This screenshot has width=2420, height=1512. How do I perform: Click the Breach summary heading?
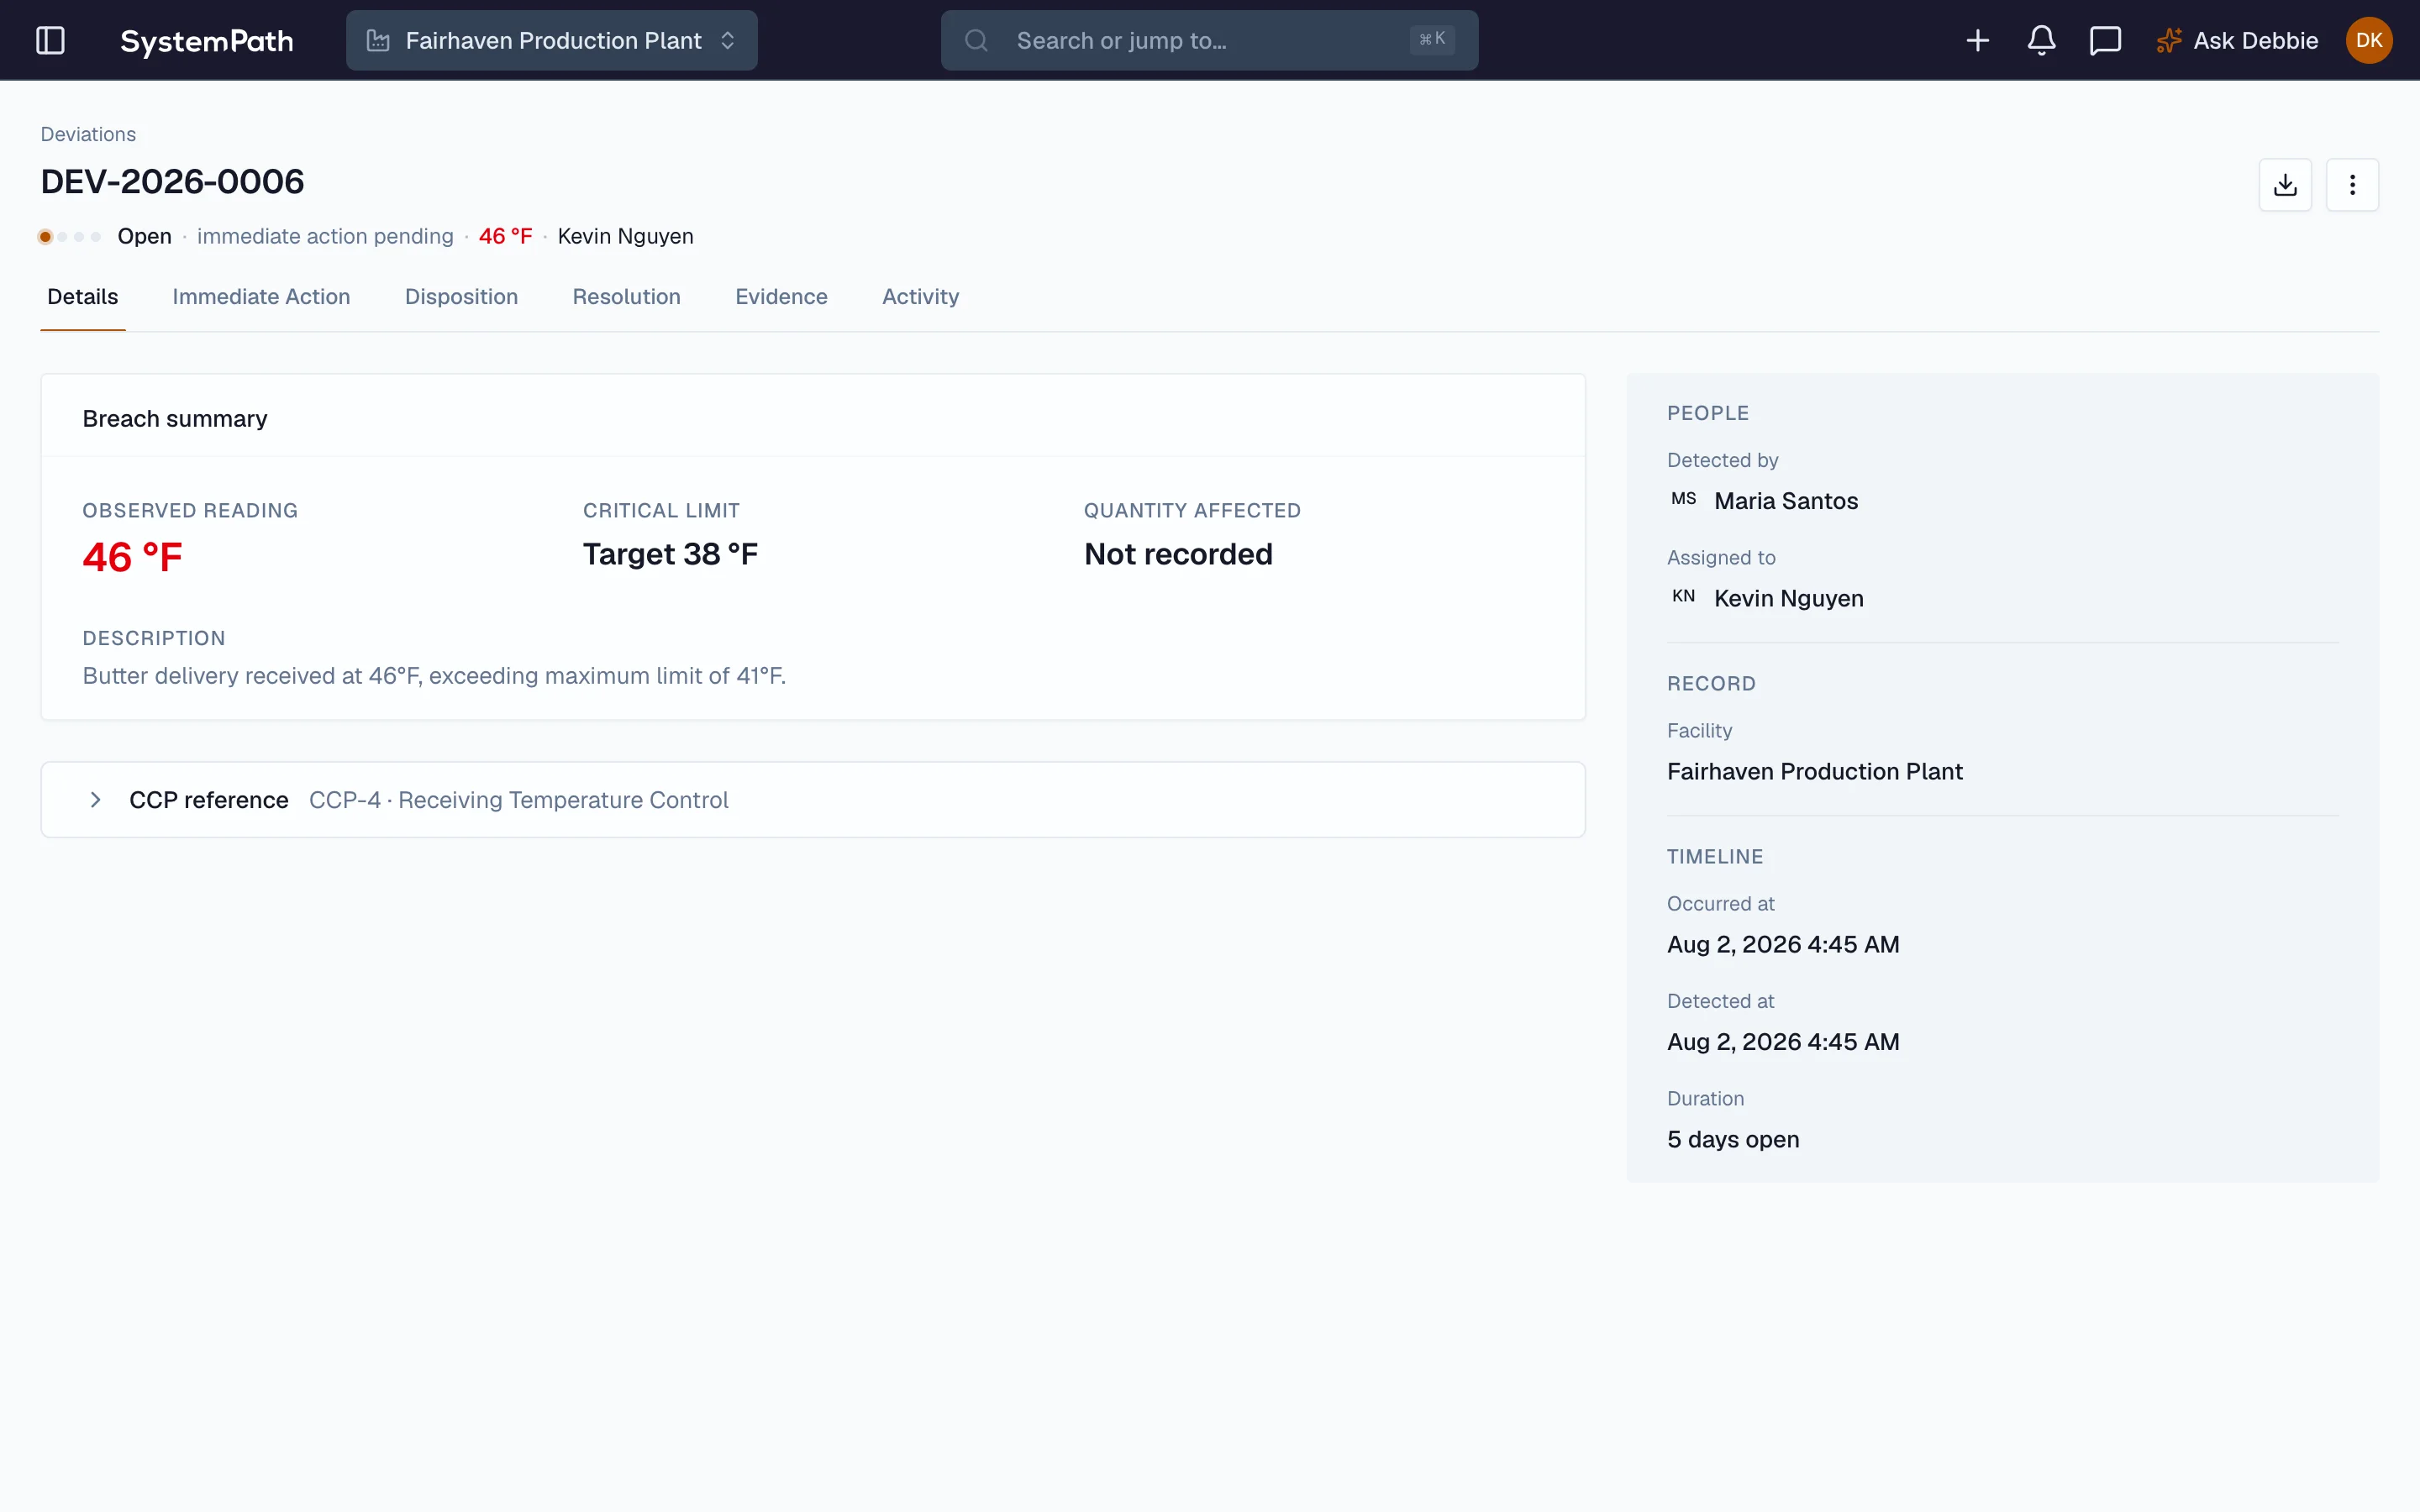(x=175, y=419)
